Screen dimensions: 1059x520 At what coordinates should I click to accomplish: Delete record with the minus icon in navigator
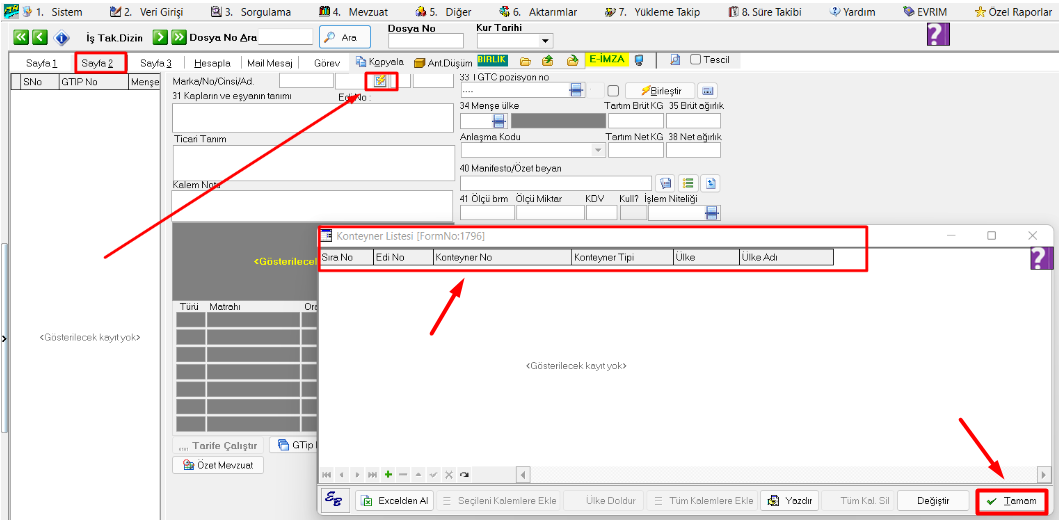(x=403, y=475)
